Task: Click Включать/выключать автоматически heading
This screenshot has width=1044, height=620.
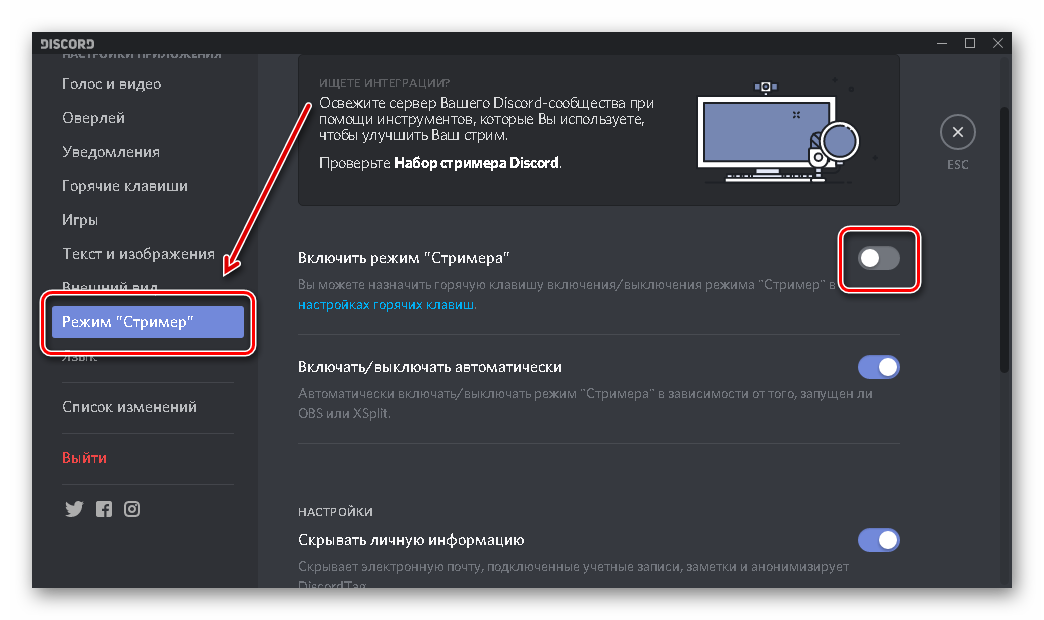Action: pyautogui.click(x=429, y=367)
